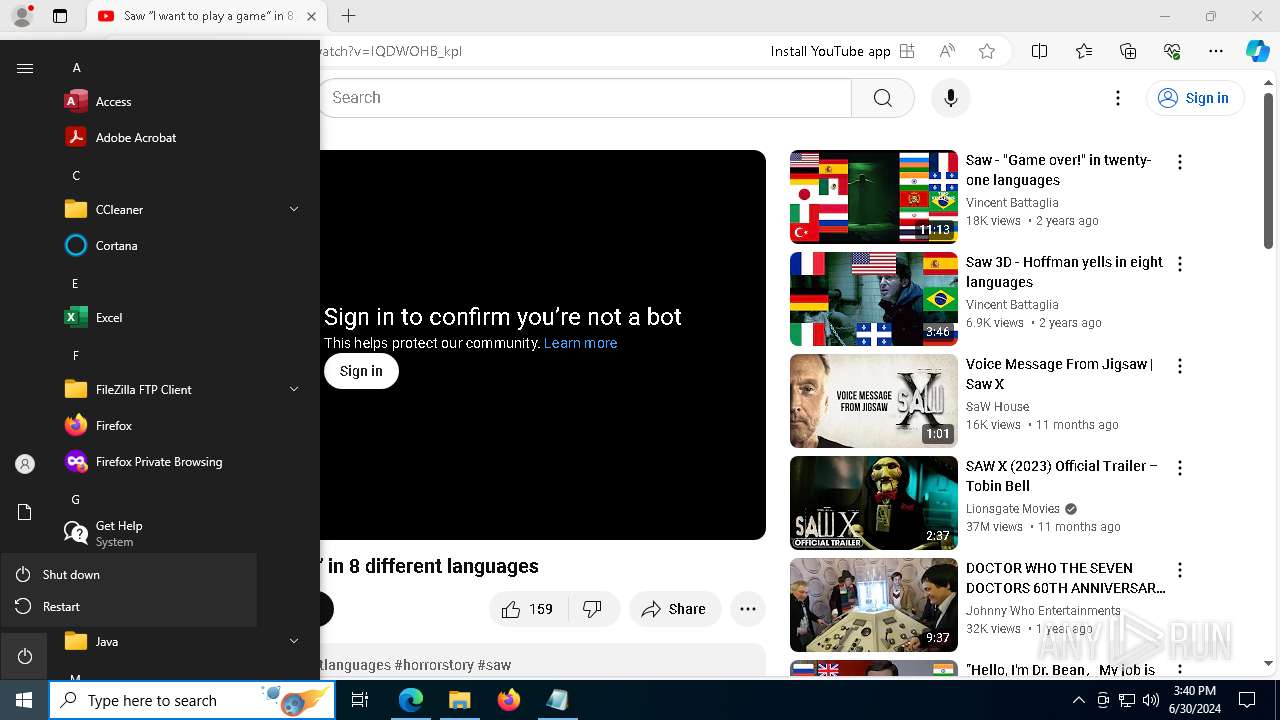Screen dimensions: 1280x720
Task: Click Sign in button on the video player
Action: (361, 371)
